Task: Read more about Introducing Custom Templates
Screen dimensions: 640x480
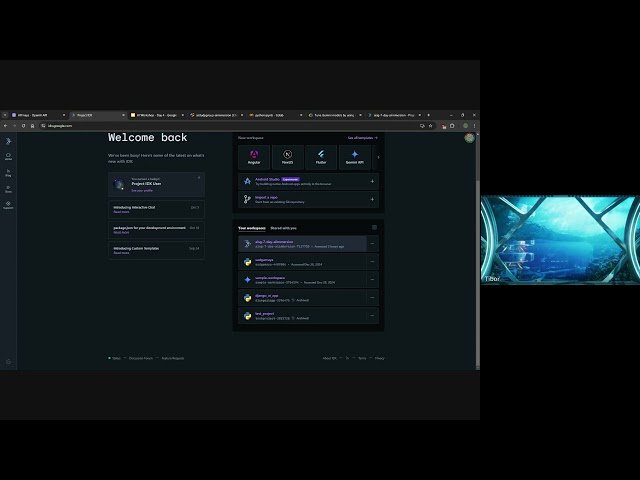Action: click(121, 253)
